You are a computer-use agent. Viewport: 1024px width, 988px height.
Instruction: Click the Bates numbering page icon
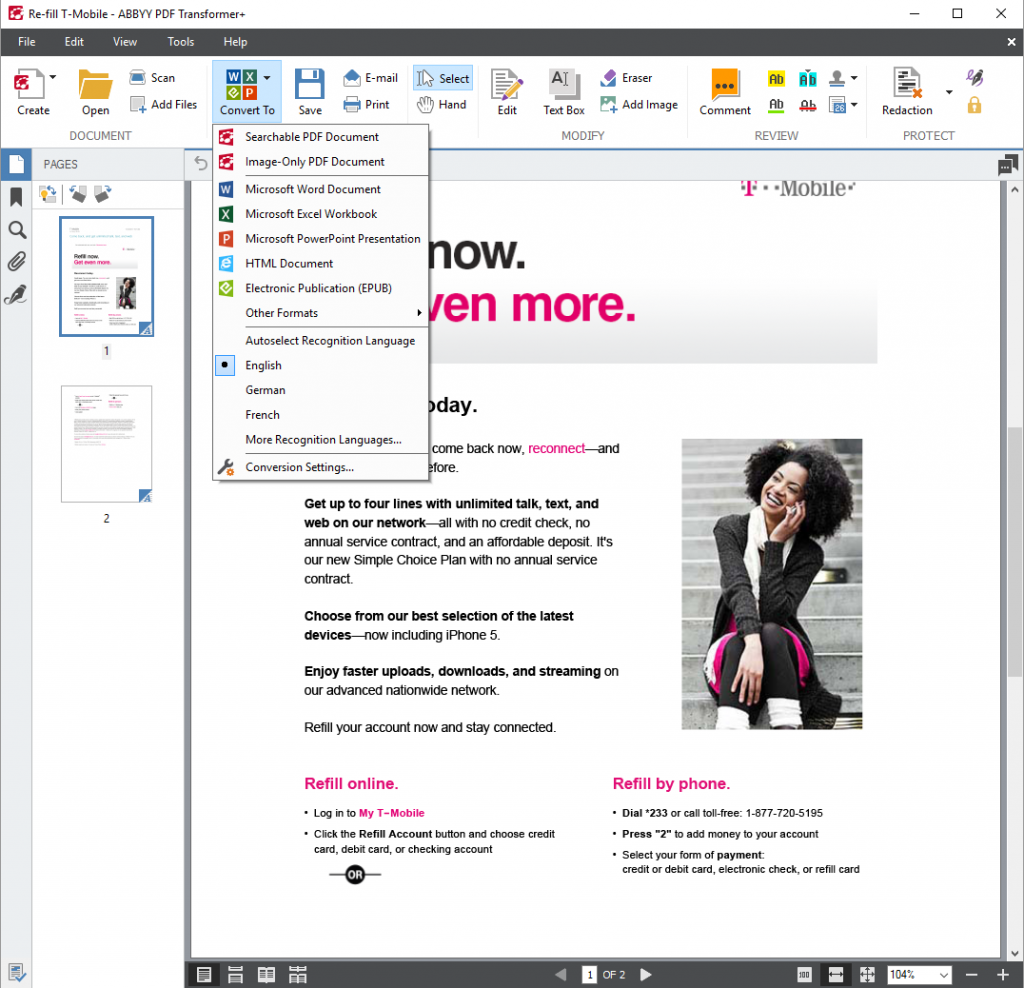point(837,105)
